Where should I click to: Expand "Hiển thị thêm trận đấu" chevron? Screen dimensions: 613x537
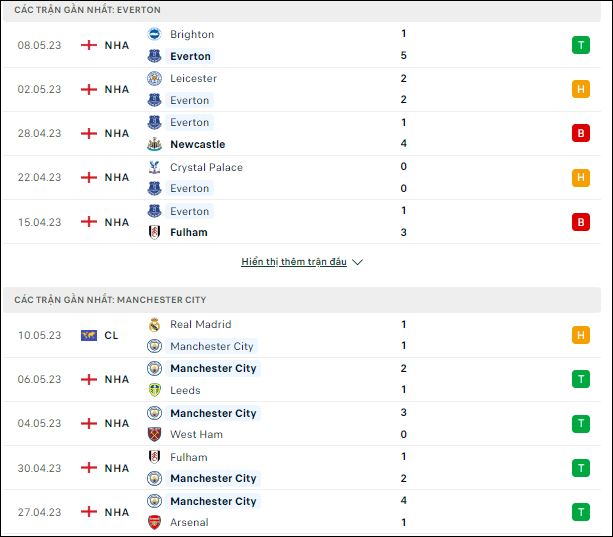[357, 262]
